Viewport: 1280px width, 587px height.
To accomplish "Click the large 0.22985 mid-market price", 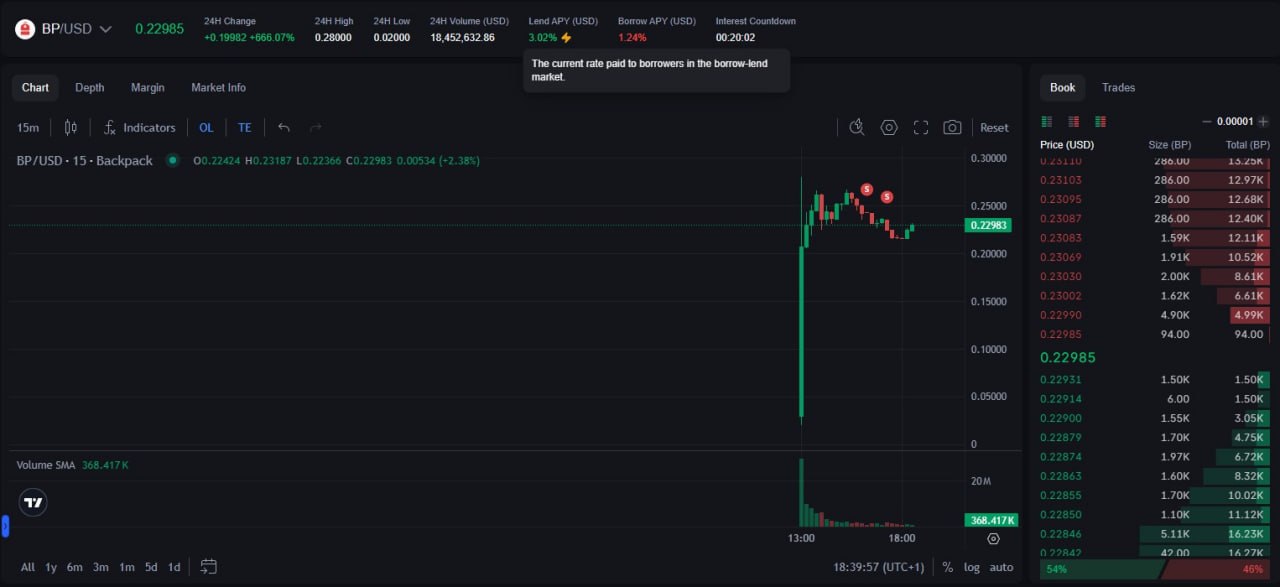I will point(1068,357).
